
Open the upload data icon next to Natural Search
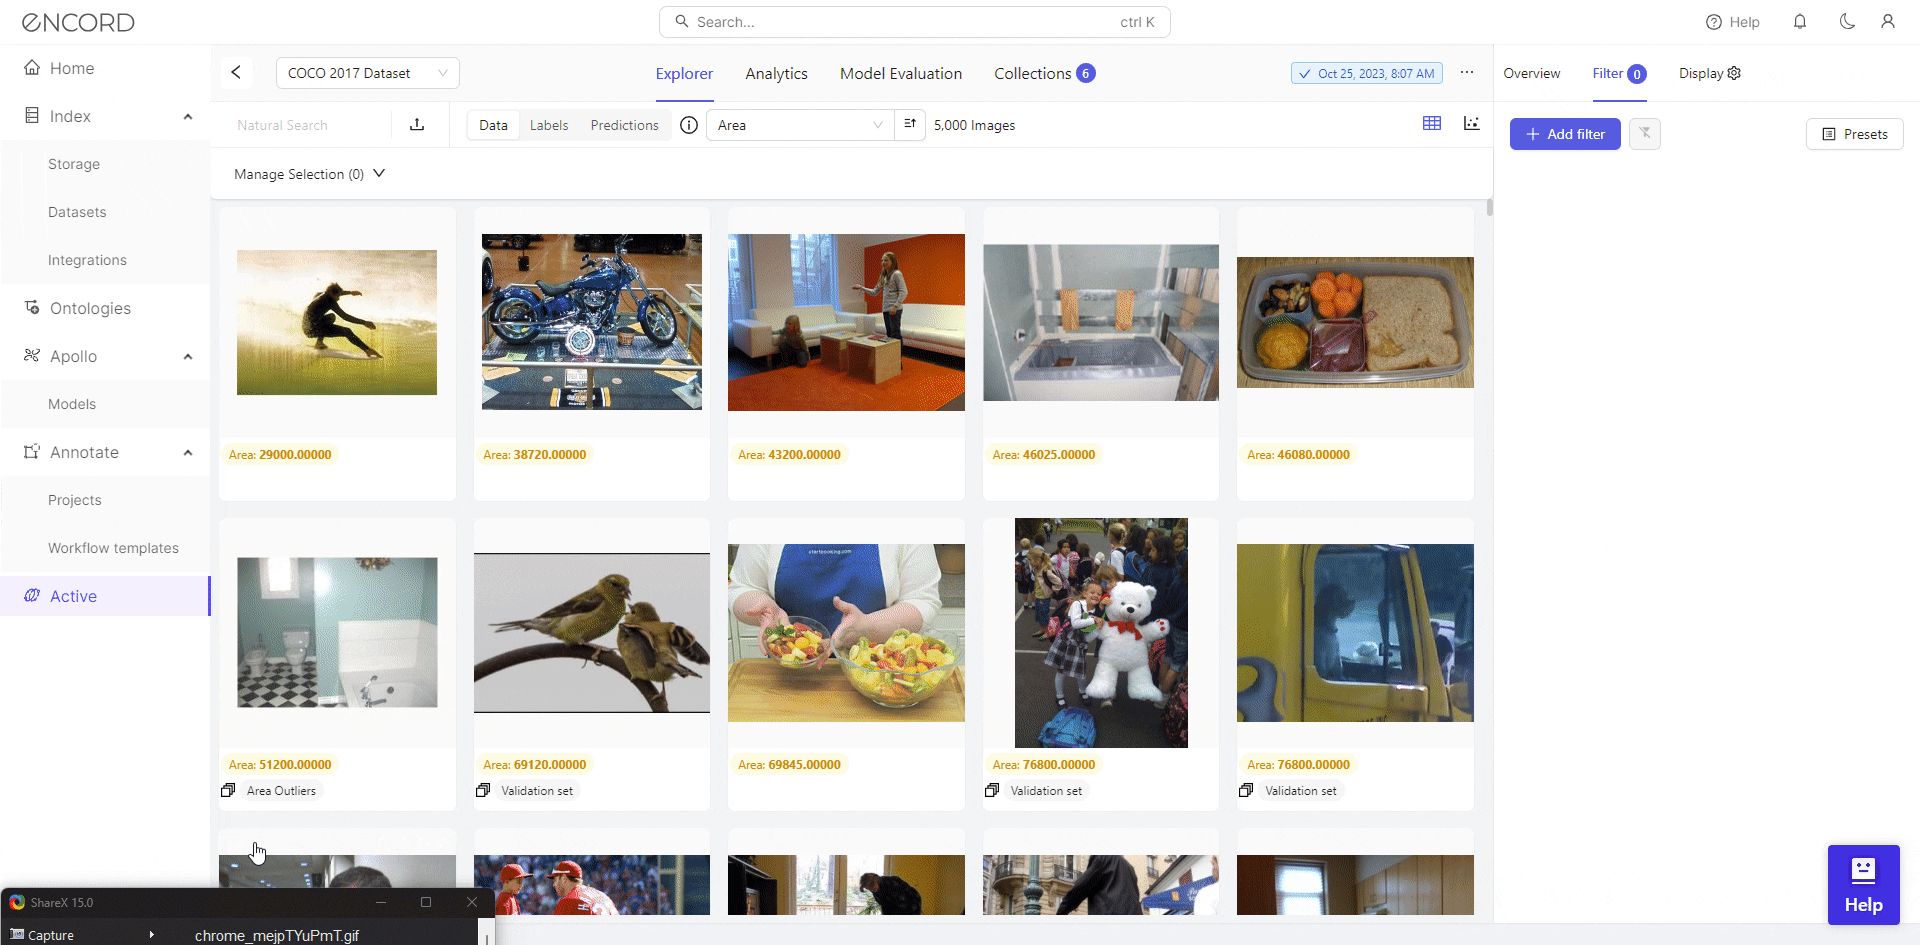[x=417, y=124]
